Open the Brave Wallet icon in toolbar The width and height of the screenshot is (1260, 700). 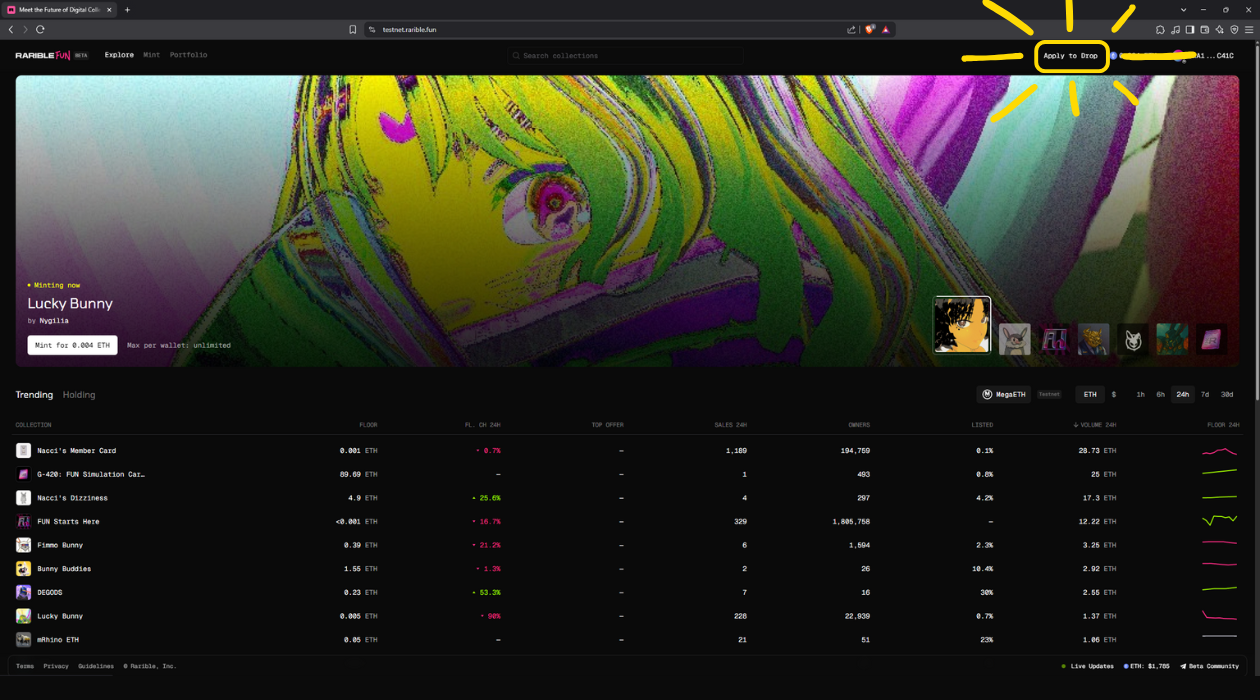(x=1205, y=30)
